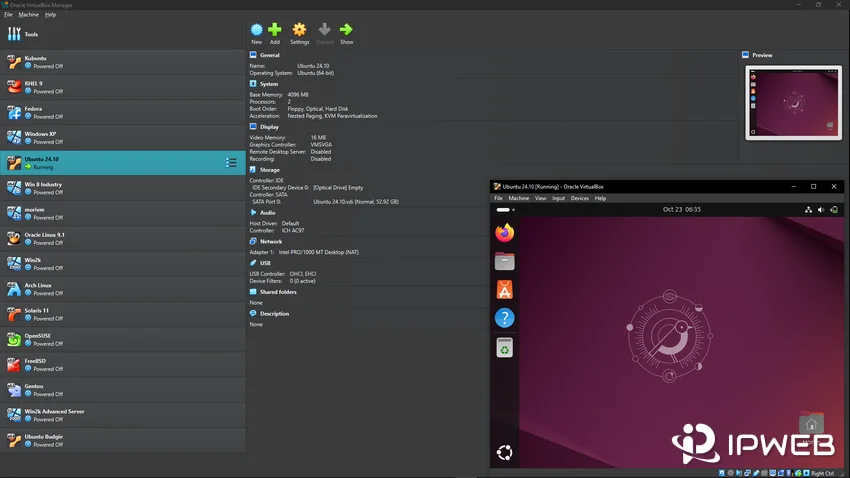Click the Ubuntu workspace indicator pill
850x478 pixels.
503,210
